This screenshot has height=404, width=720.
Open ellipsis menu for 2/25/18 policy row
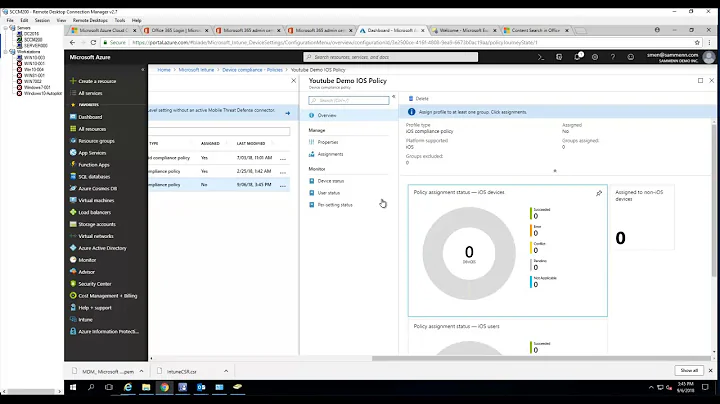pyautogui.click(x=283, y=171)
